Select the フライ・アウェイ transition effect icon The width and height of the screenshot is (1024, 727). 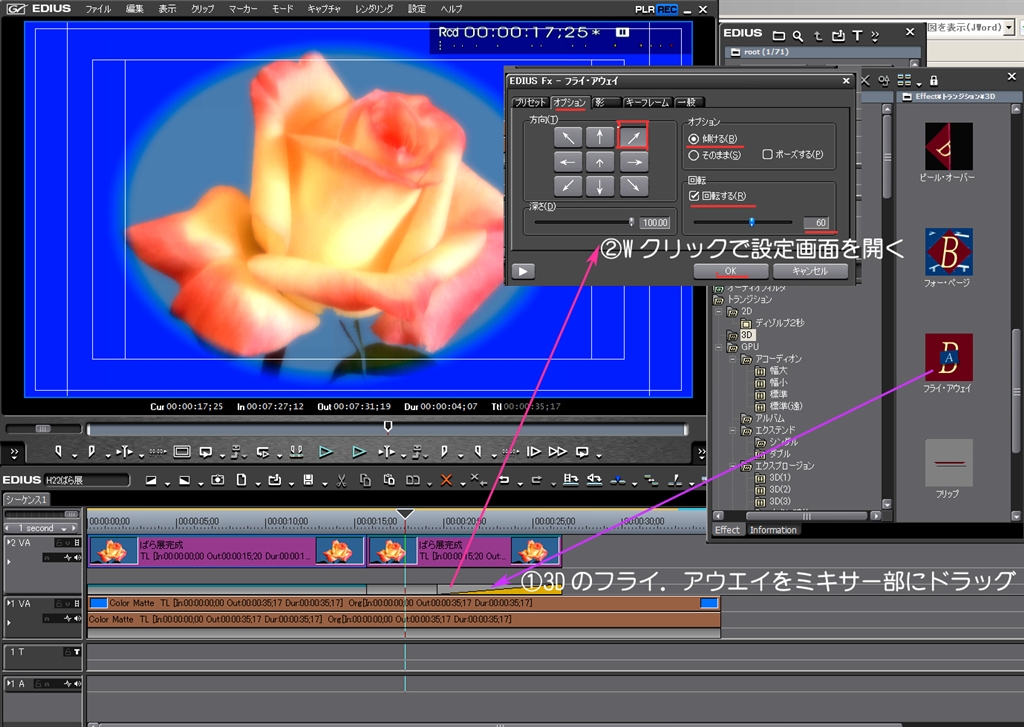[x=948, y=358]
